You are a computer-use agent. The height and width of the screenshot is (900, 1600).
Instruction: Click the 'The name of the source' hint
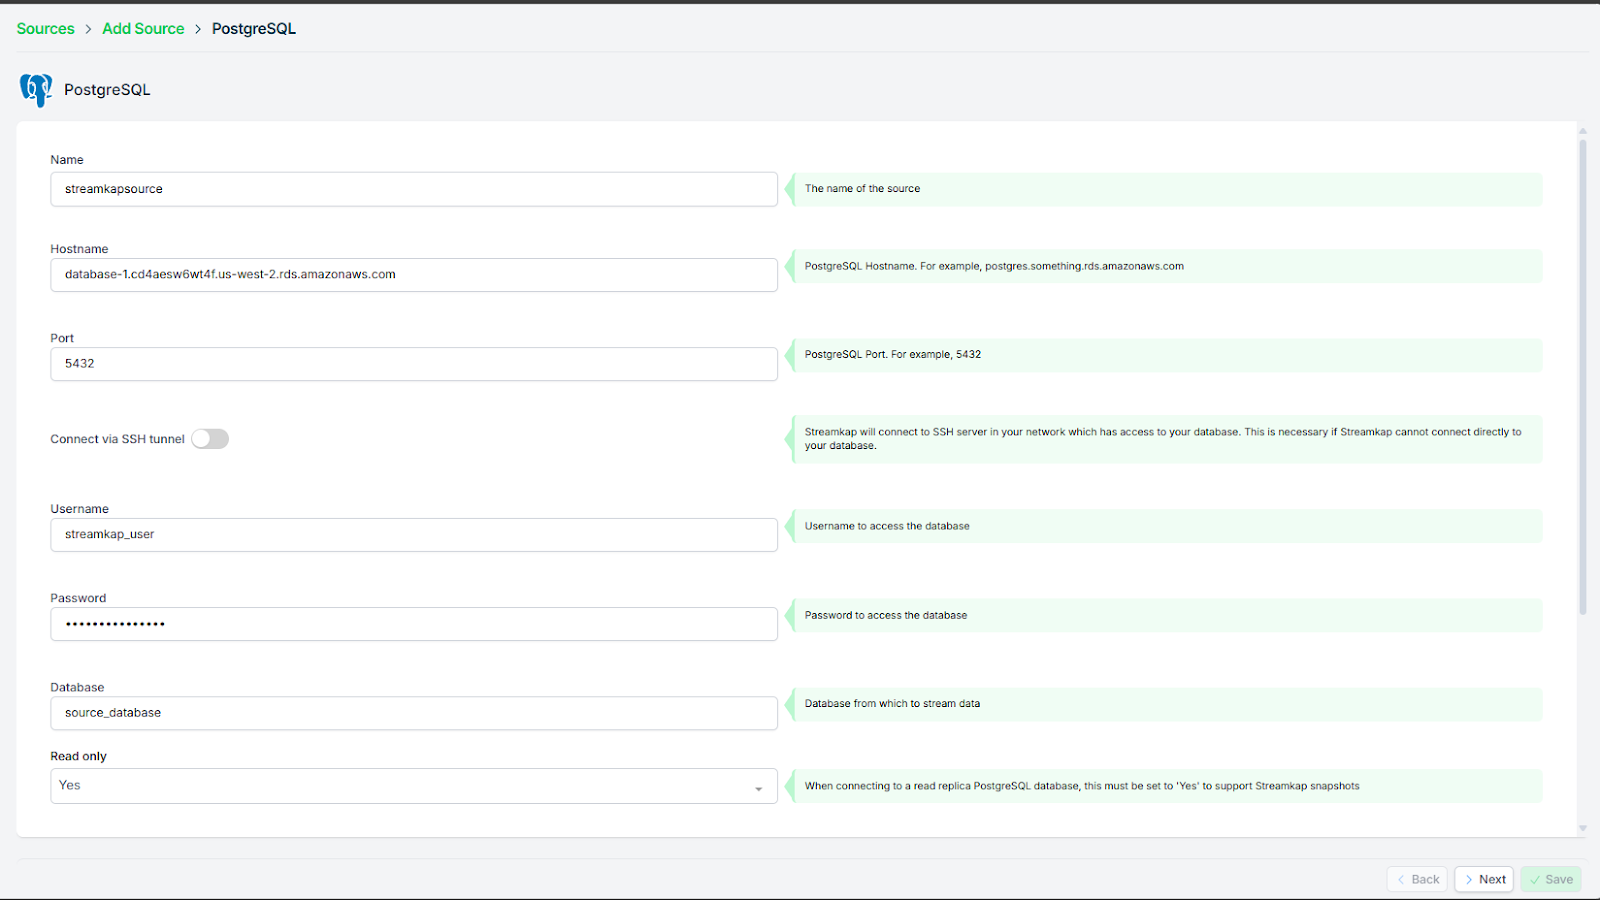[x=862, y=189]
